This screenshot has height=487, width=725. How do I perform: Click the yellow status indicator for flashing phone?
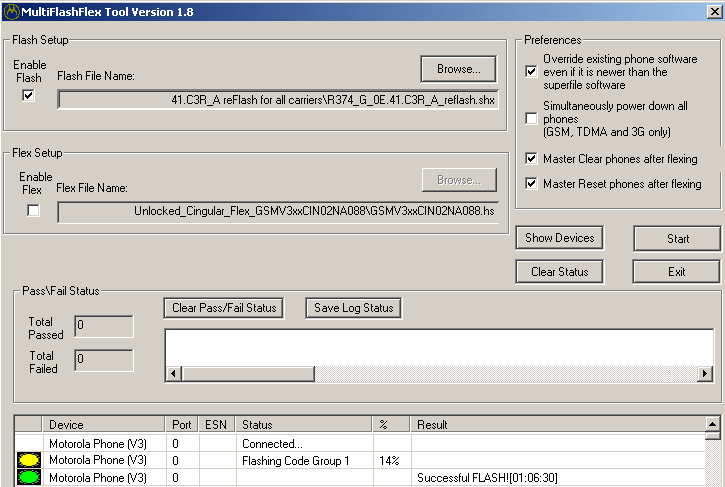coord(29,460)
